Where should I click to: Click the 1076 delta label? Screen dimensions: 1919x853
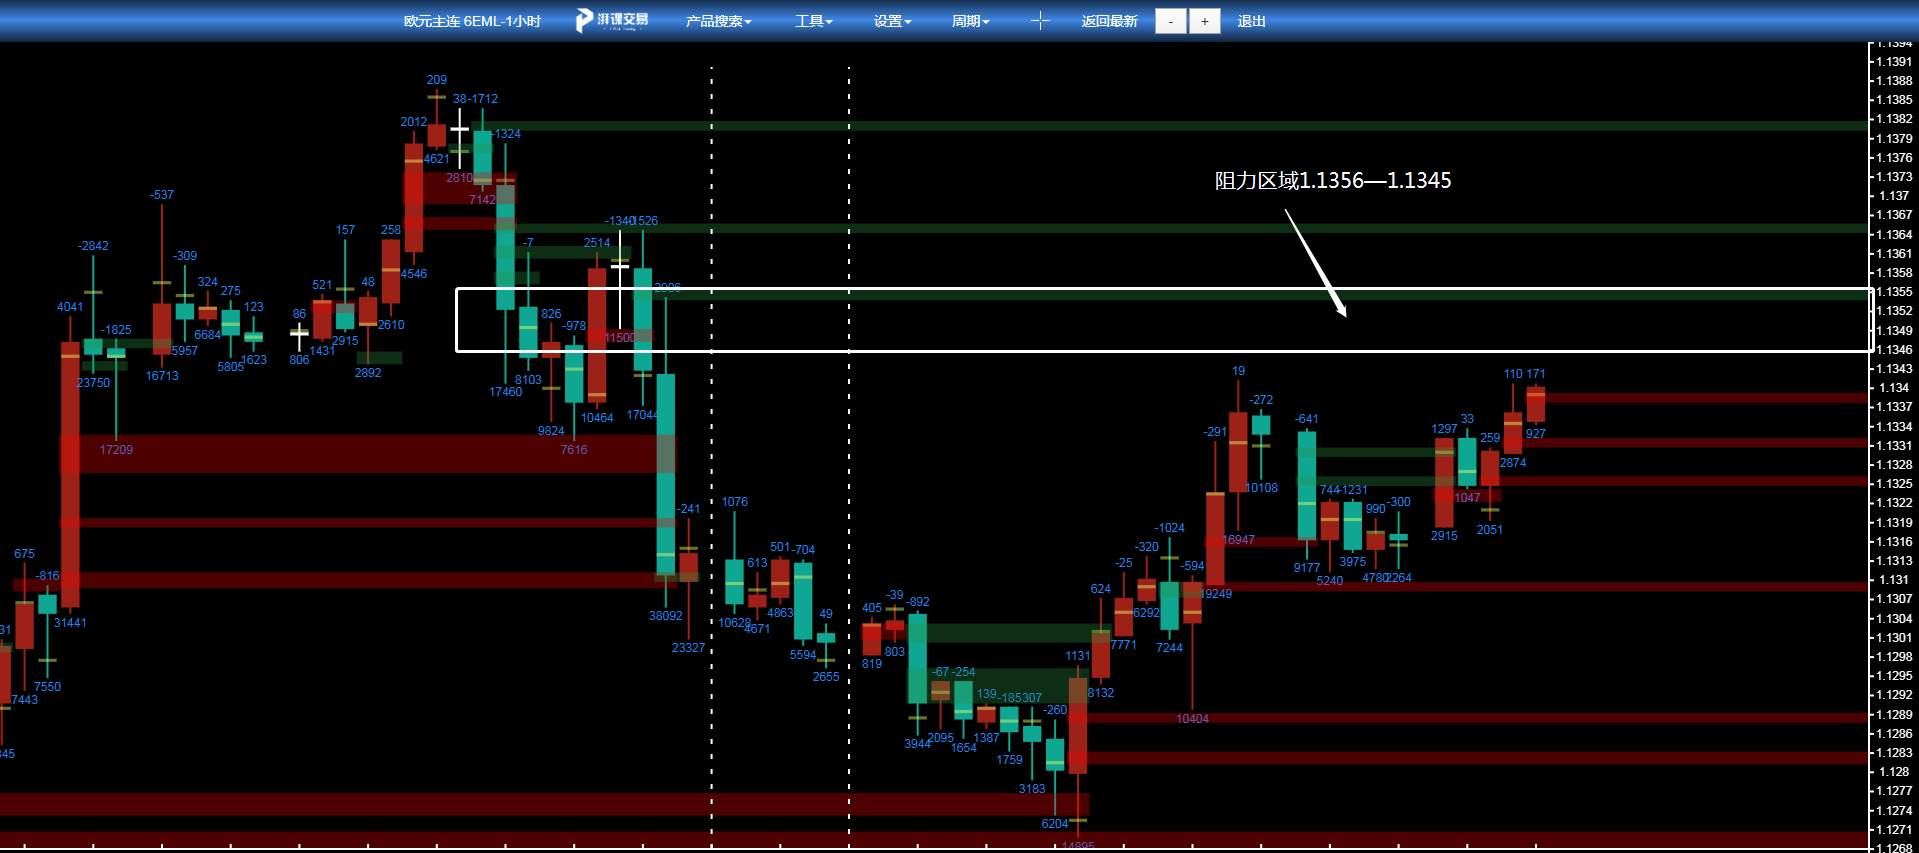click(734, 502)
